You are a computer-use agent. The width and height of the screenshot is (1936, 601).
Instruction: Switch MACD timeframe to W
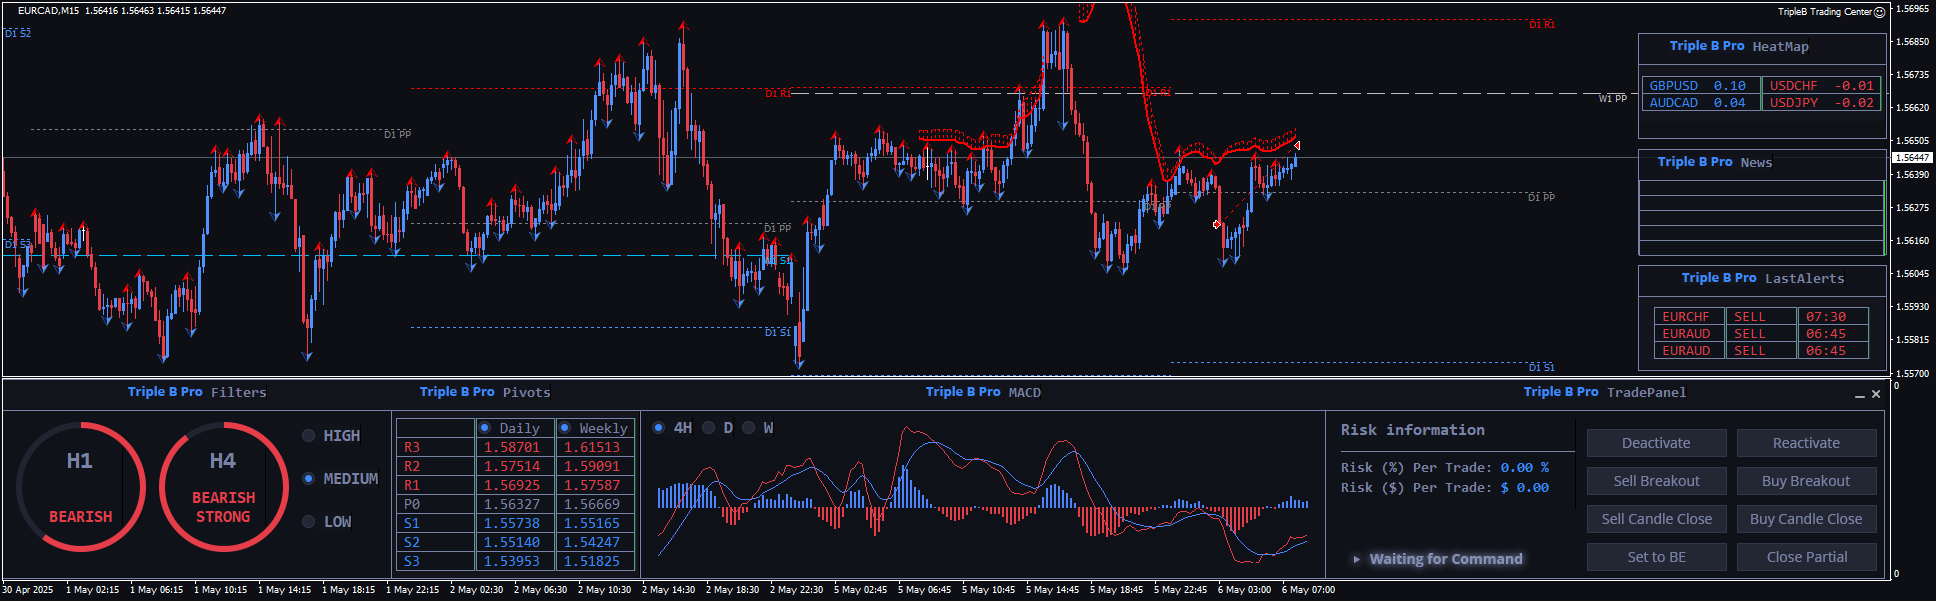coord(748,428)
